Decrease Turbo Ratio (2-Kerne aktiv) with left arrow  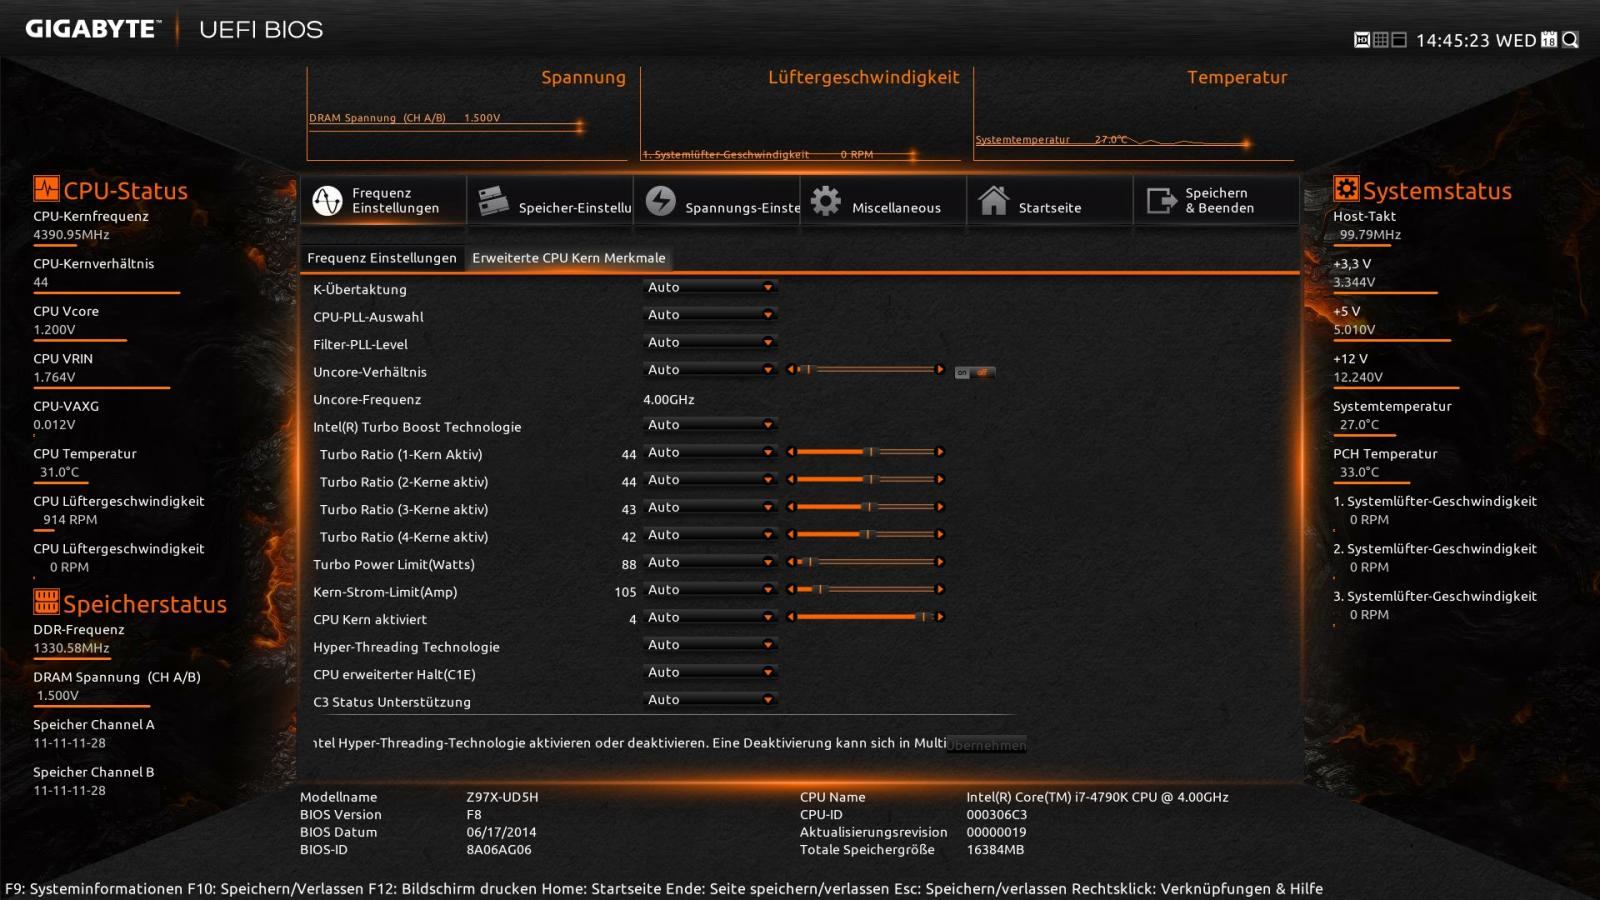click(791, 480)
